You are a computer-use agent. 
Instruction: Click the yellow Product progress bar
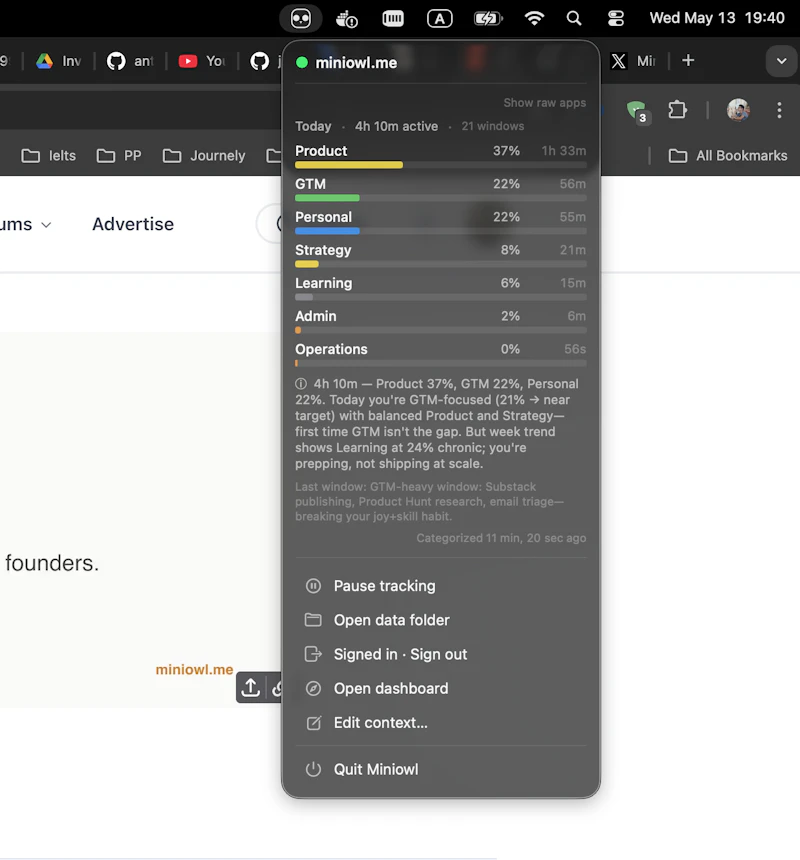tap(349, 165)
